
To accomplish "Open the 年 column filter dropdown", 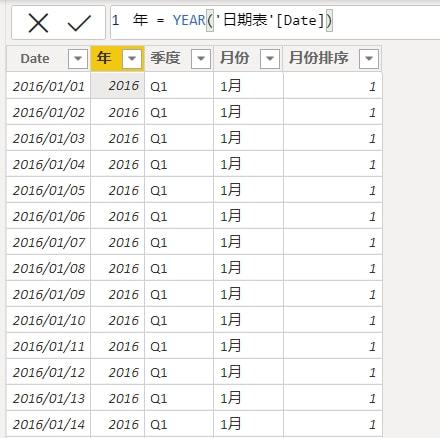I will 132,59.
